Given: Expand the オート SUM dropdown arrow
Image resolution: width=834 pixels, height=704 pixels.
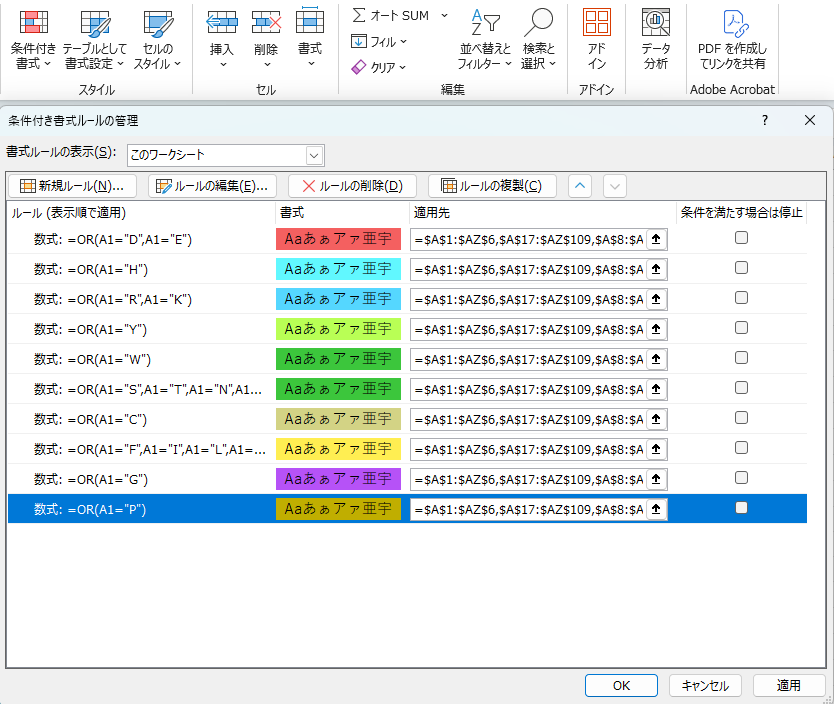Looking at the screenshot, I should click(444, 15).
